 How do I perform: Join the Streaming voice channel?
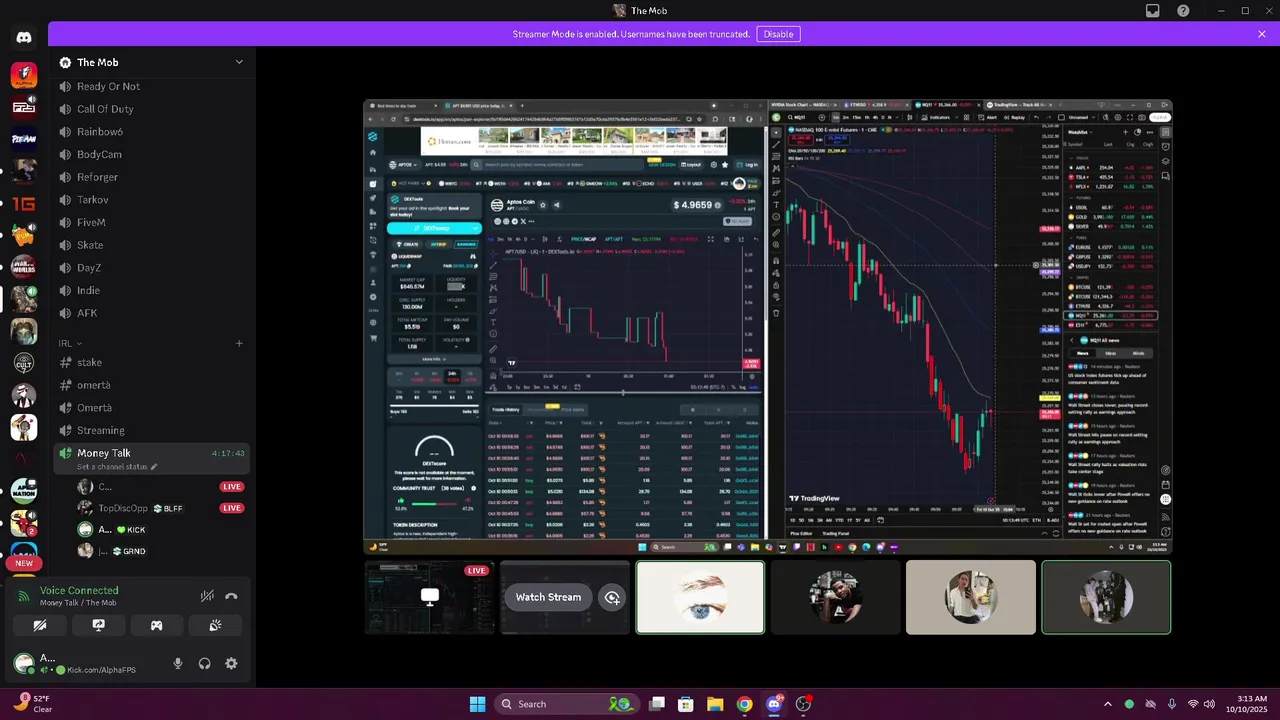point(151,430)
